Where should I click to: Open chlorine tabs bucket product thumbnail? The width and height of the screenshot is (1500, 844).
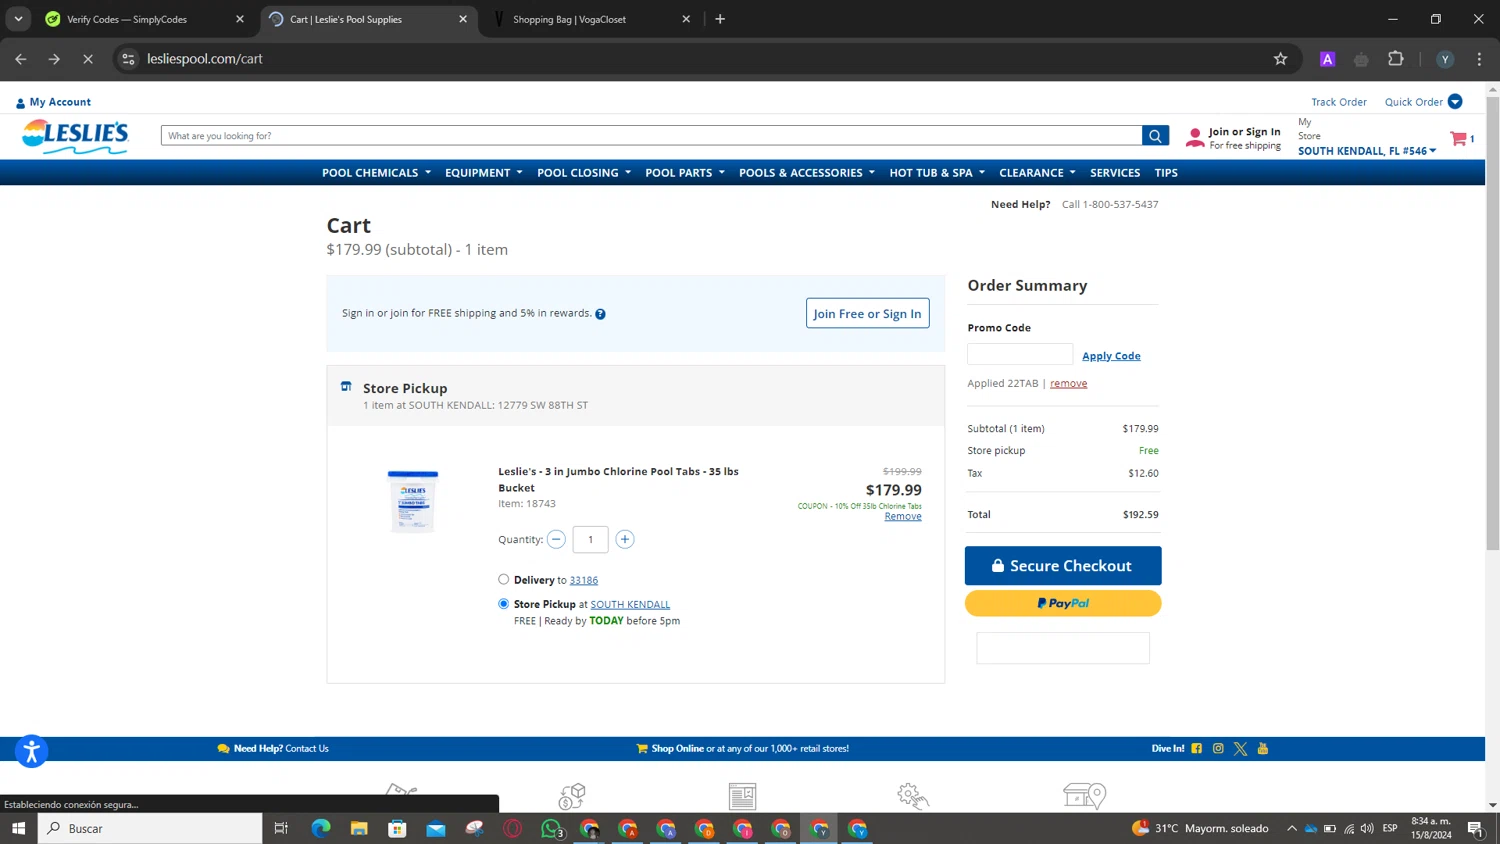point(413,501)
